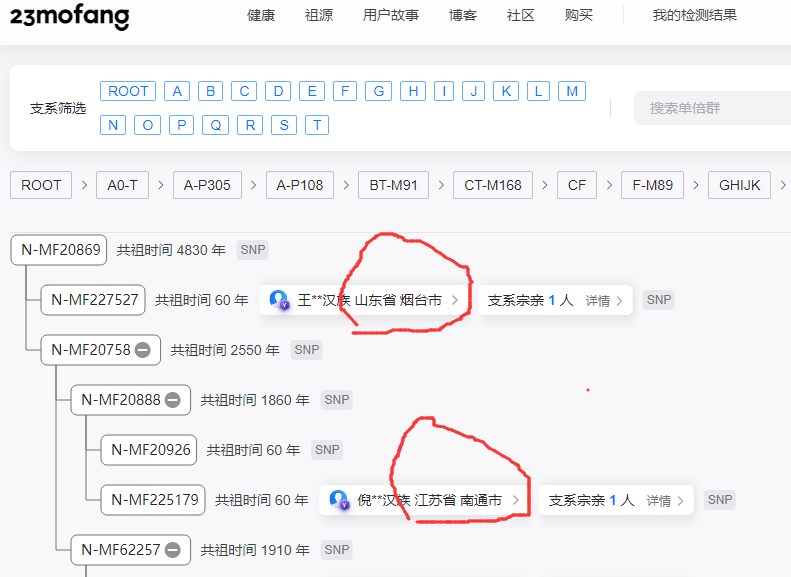
Task: Collapse the N-MF20758 branch
Action: click(x=143, y=350)
